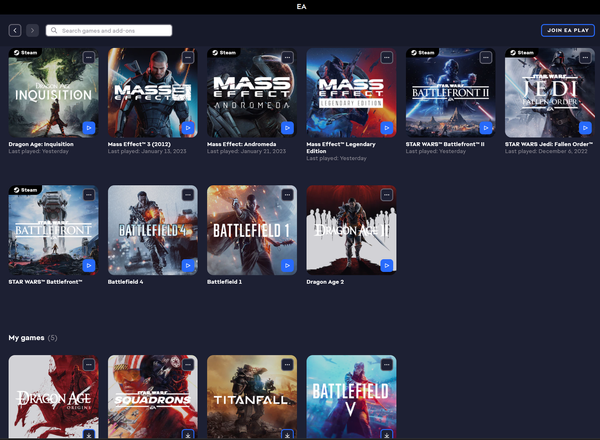Play Mass Effect 3 (2012)

pos(188,128)
